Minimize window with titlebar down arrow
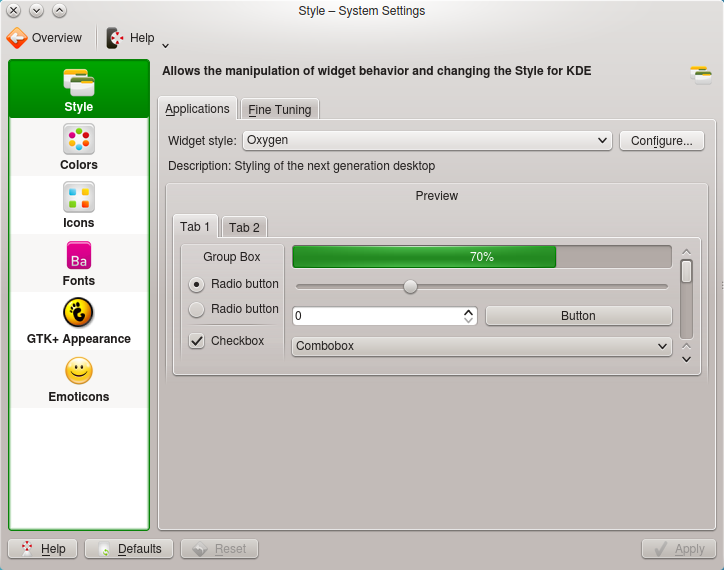724x570 pixels. tap(36, 10)
